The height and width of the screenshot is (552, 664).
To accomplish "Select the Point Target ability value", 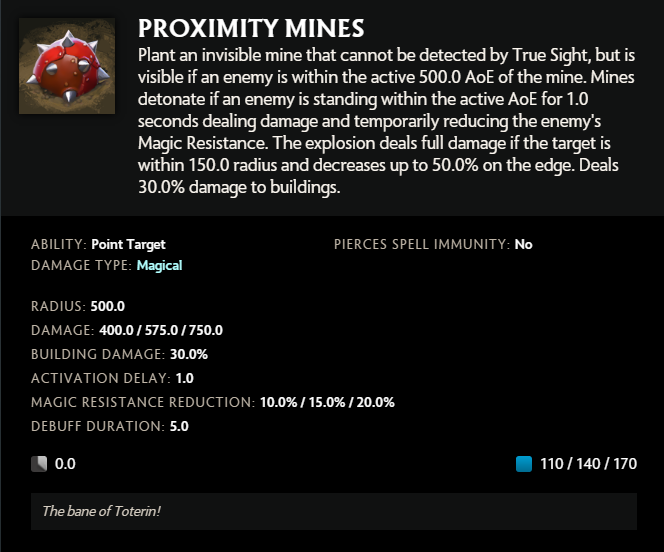I will [x=128, y=244].
